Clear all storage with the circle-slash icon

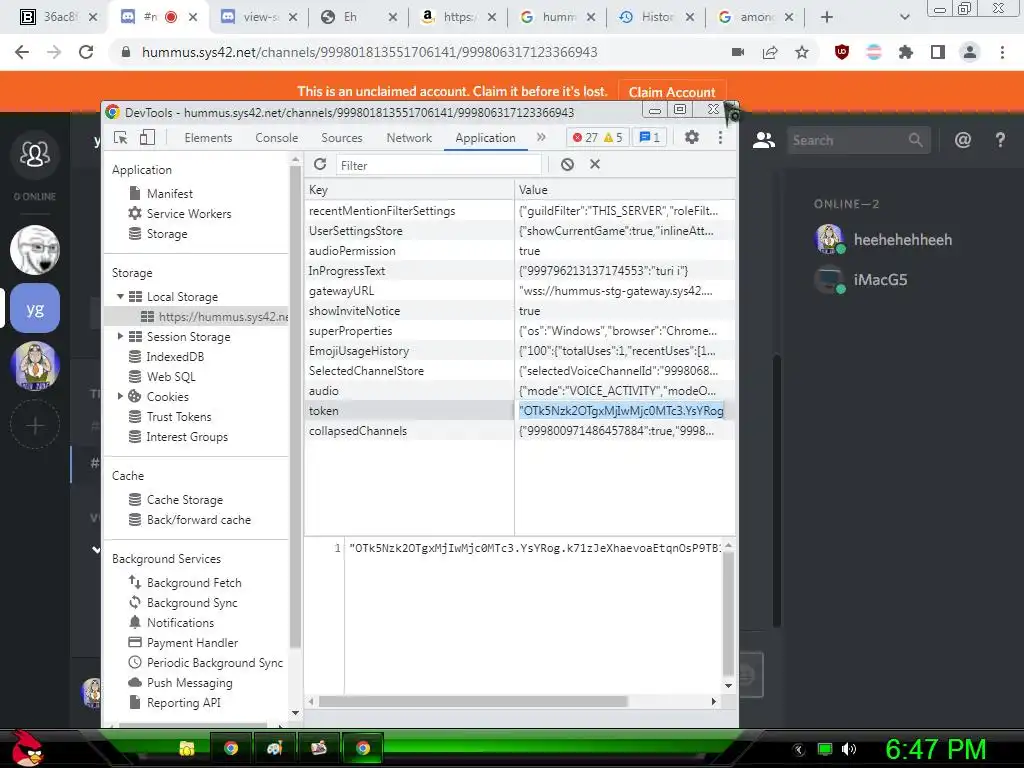pos(567,165)
